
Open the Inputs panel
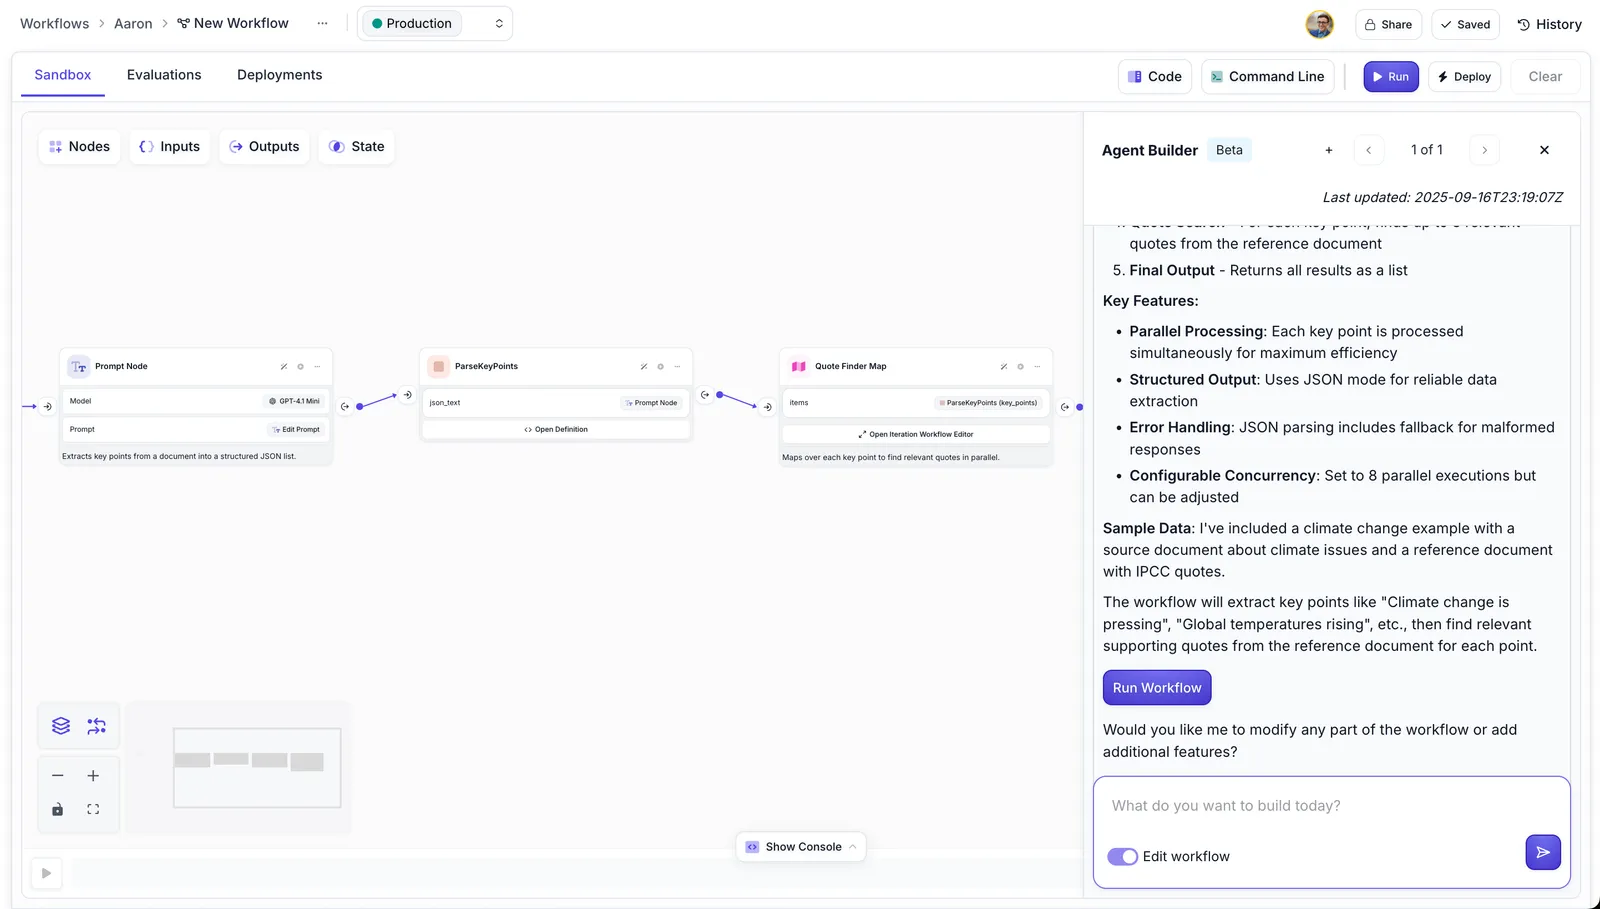click(169, 147)
